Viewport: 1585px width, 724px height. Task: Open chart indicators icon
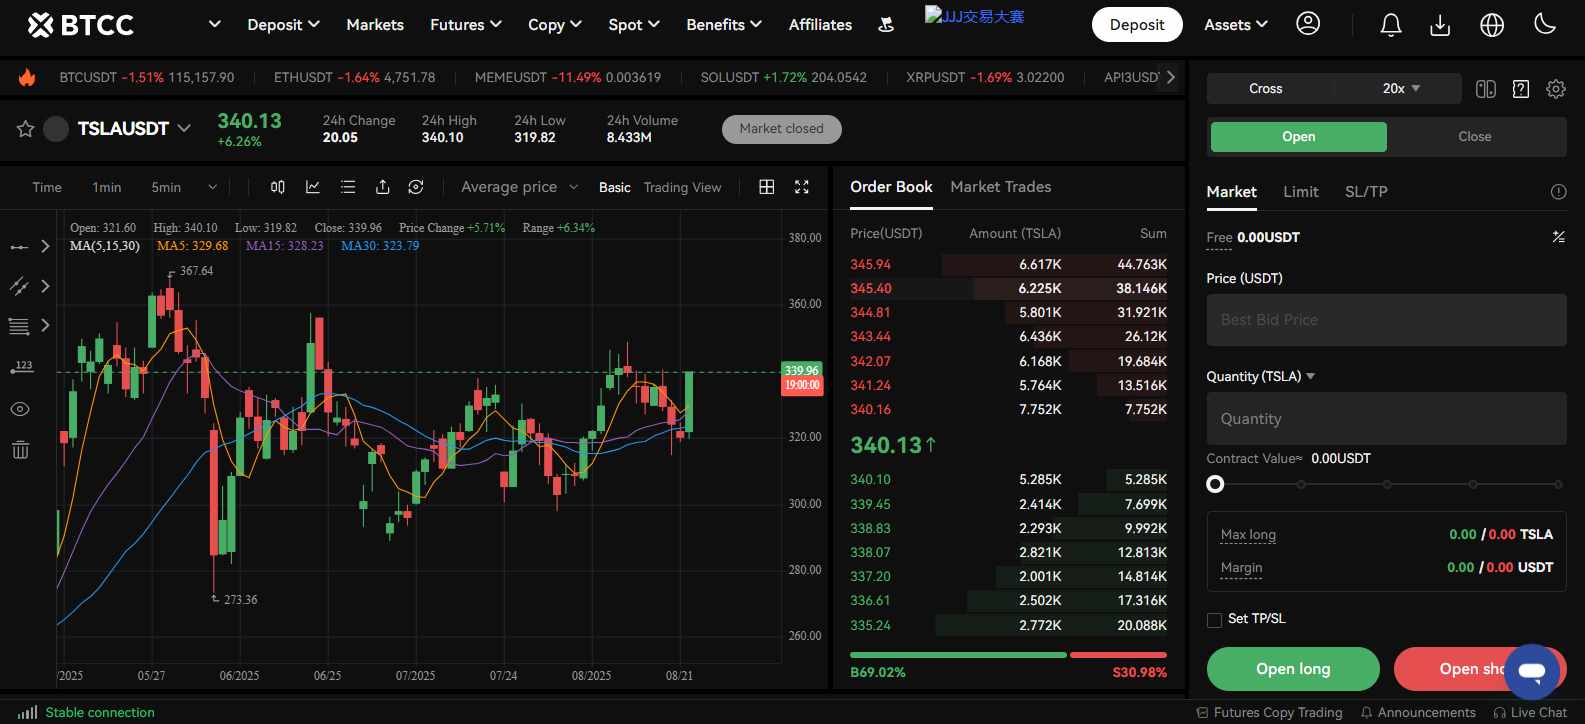(313, 187)
